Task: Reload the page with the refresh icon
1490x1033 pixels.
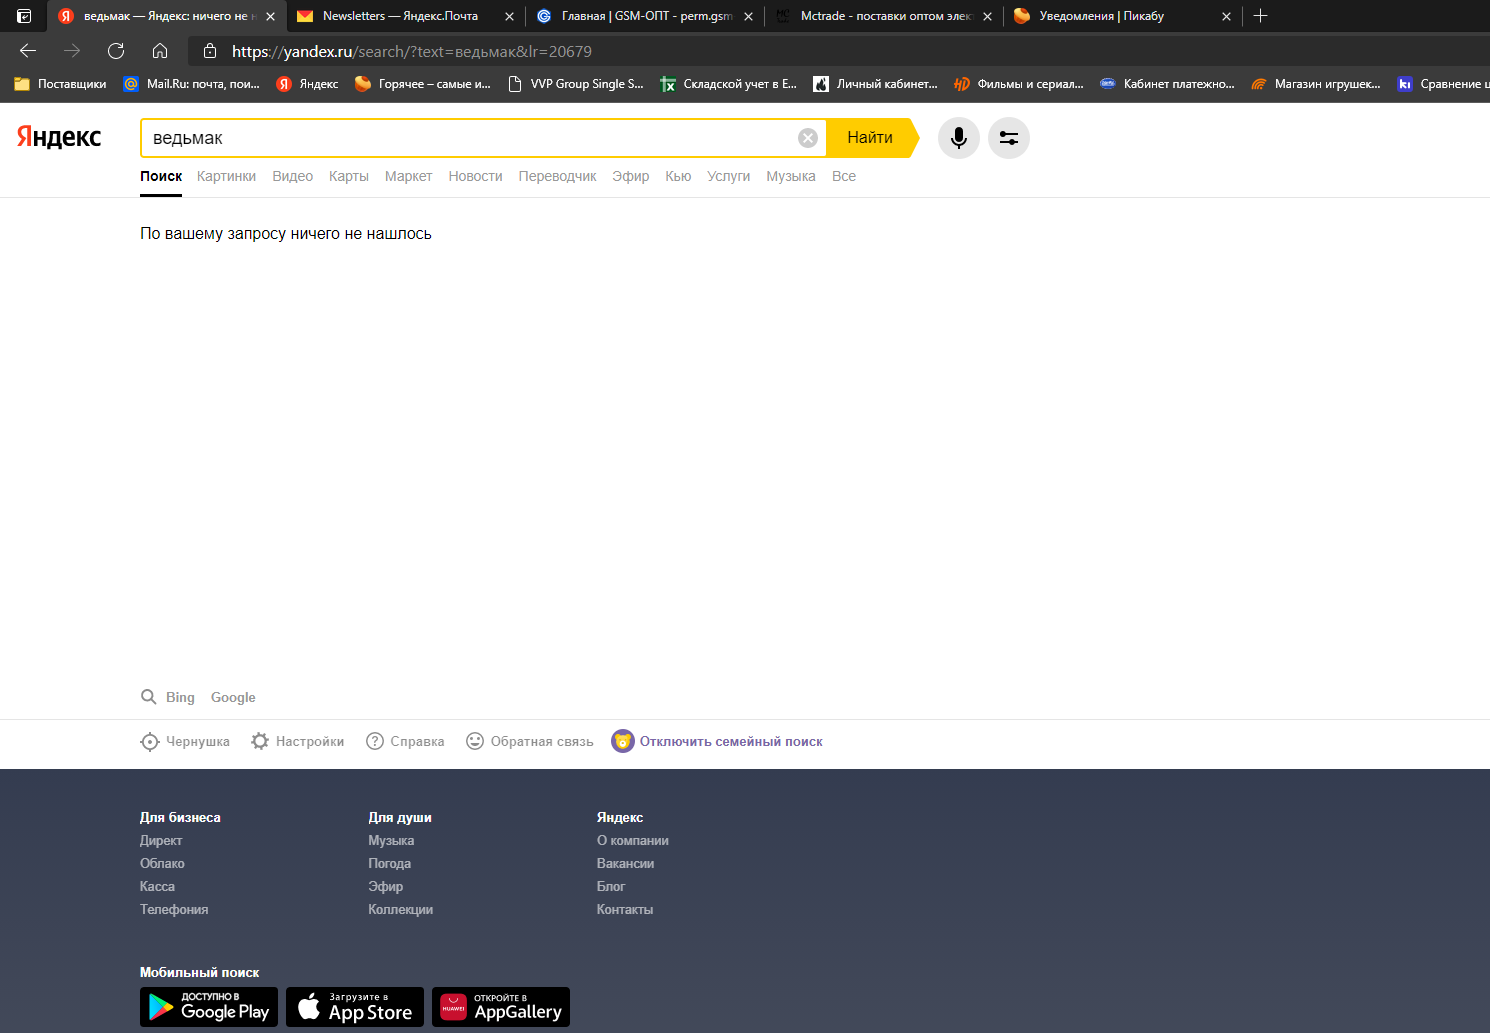Action: [116, 51]
